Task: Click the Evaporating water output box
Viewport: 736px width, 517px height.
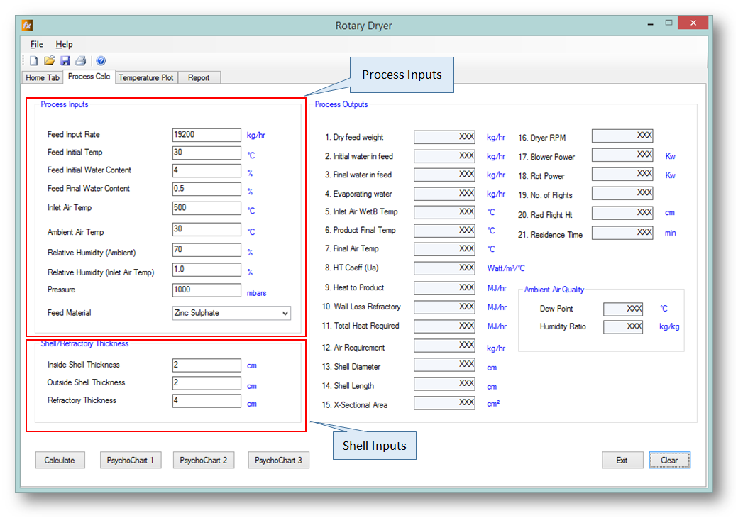Action: (x=445, y=193)
